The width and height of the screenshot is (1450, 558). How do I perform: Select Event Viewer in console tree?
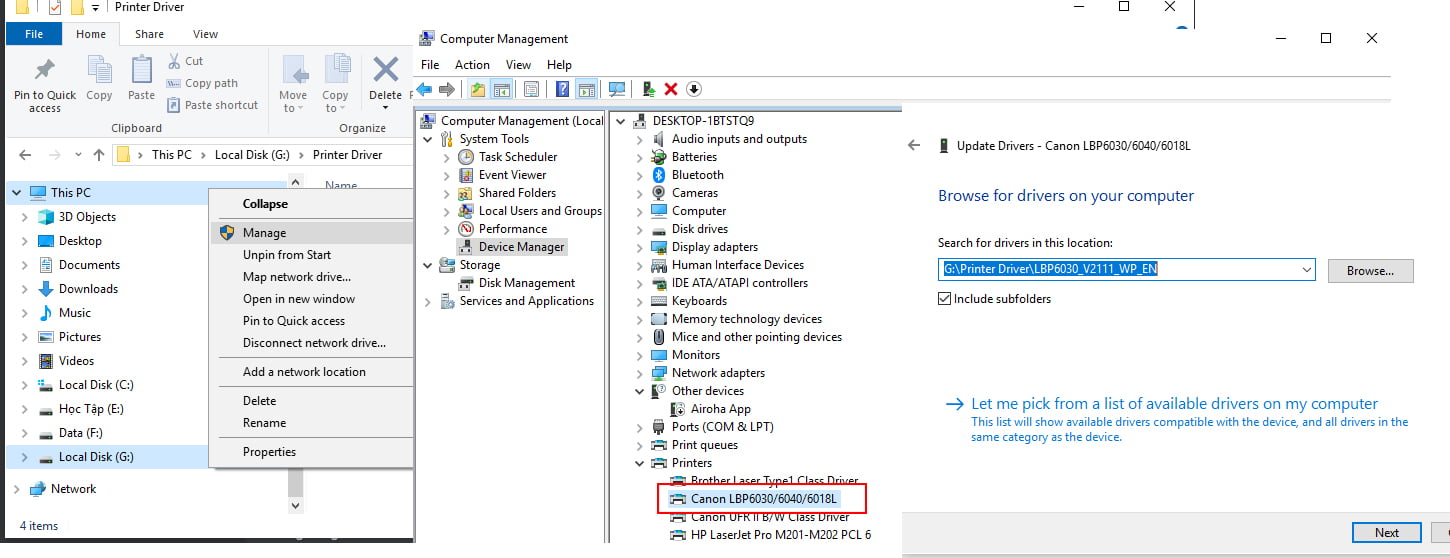point(512,175)
